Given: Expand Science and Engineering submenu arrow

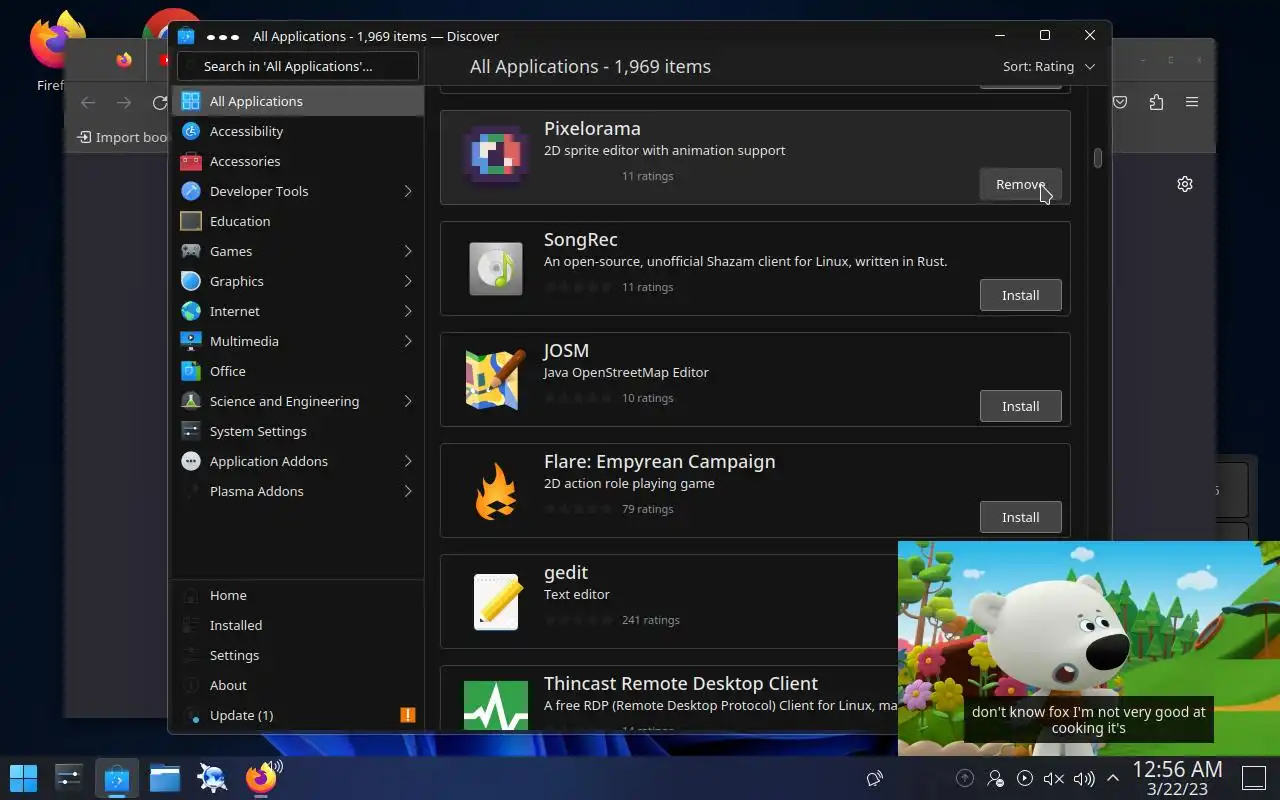Looking at the screenshot, I should pyautogui.click(x=408, y=401).
